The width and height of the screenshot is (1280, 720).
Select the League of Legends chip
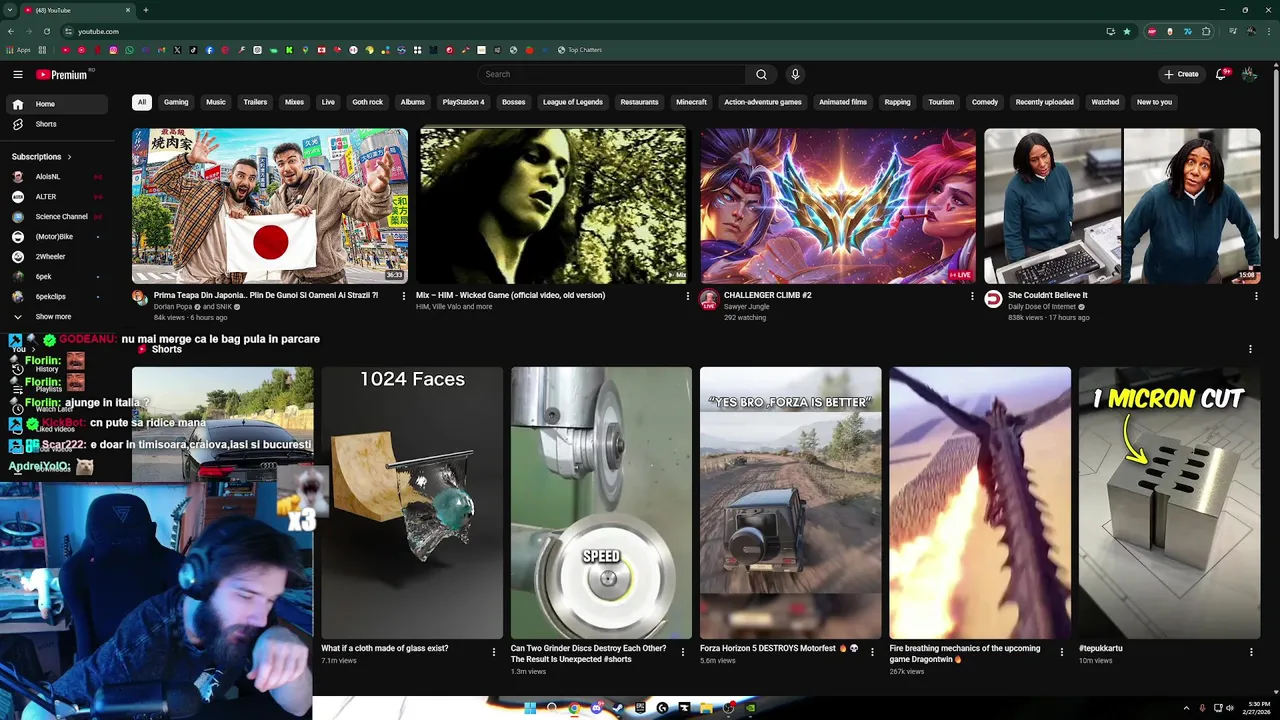[572, 102]
